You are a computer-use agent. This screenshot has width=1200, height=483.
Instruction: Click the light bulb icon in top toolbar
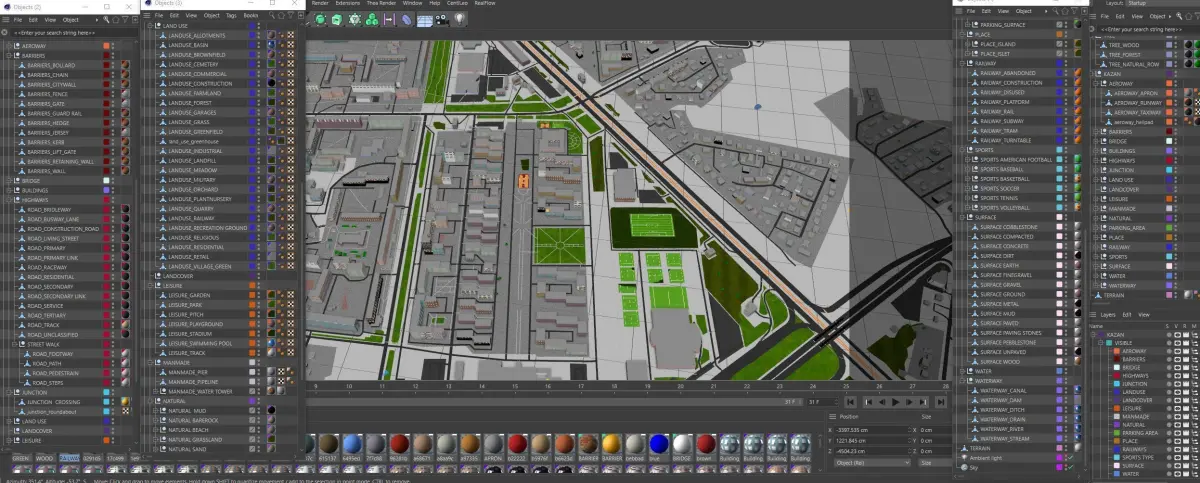click(x=460, y=19)
